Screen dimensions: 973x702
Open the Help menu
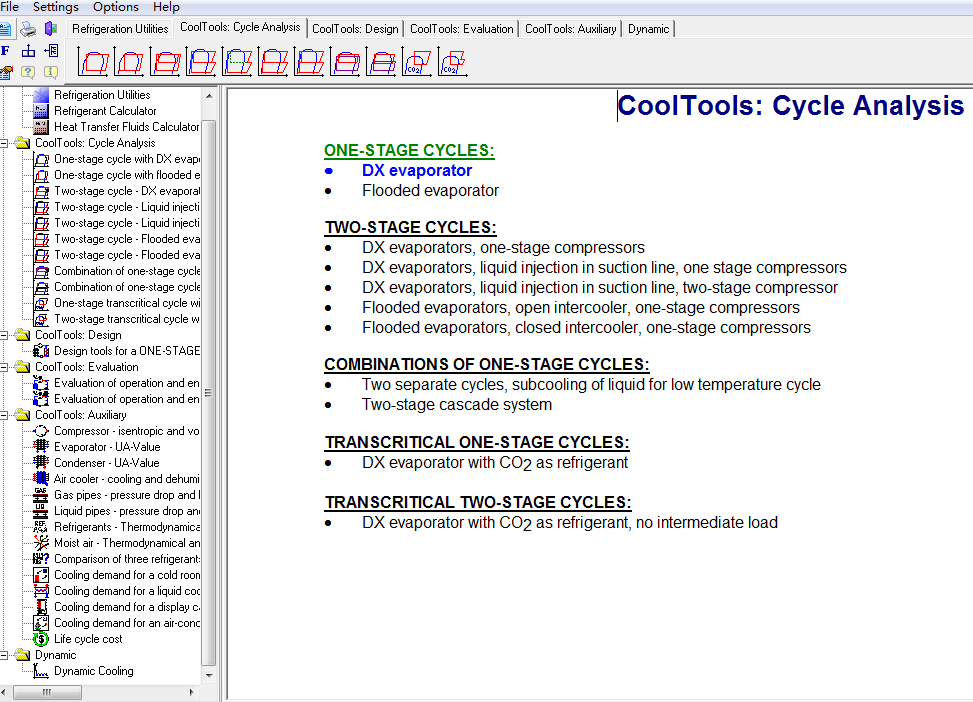(x=166, y=7)
